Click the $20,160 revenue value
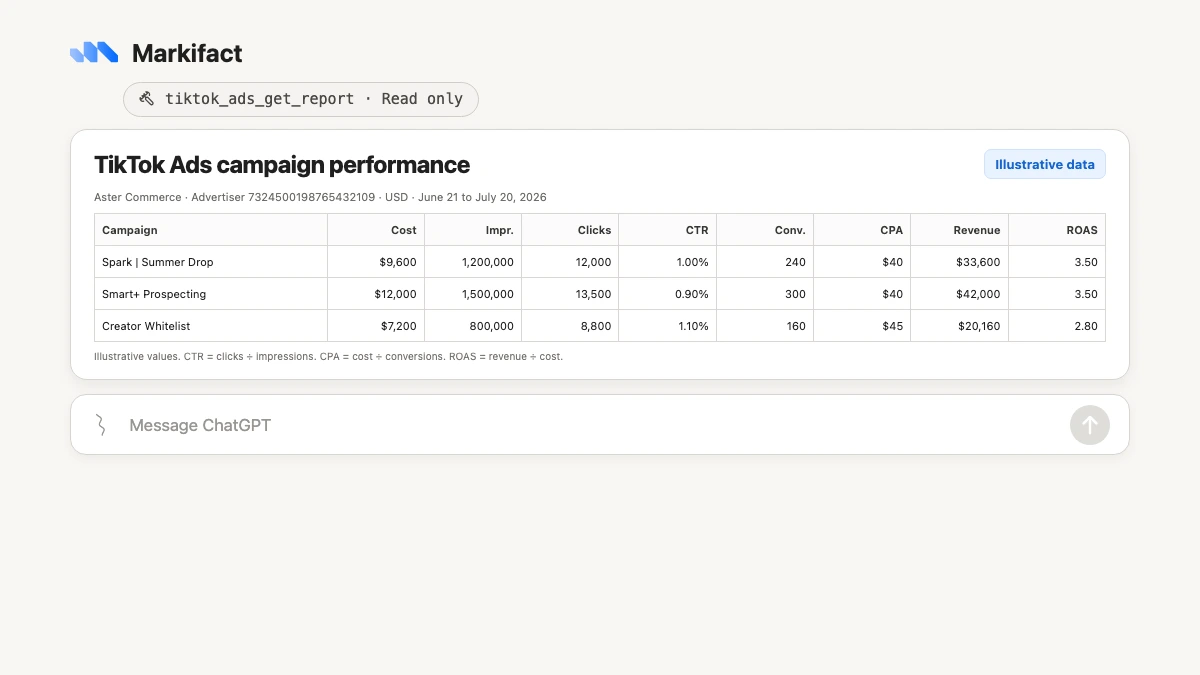The height and width of the screenshot is (675, 1200). (978, 326)
